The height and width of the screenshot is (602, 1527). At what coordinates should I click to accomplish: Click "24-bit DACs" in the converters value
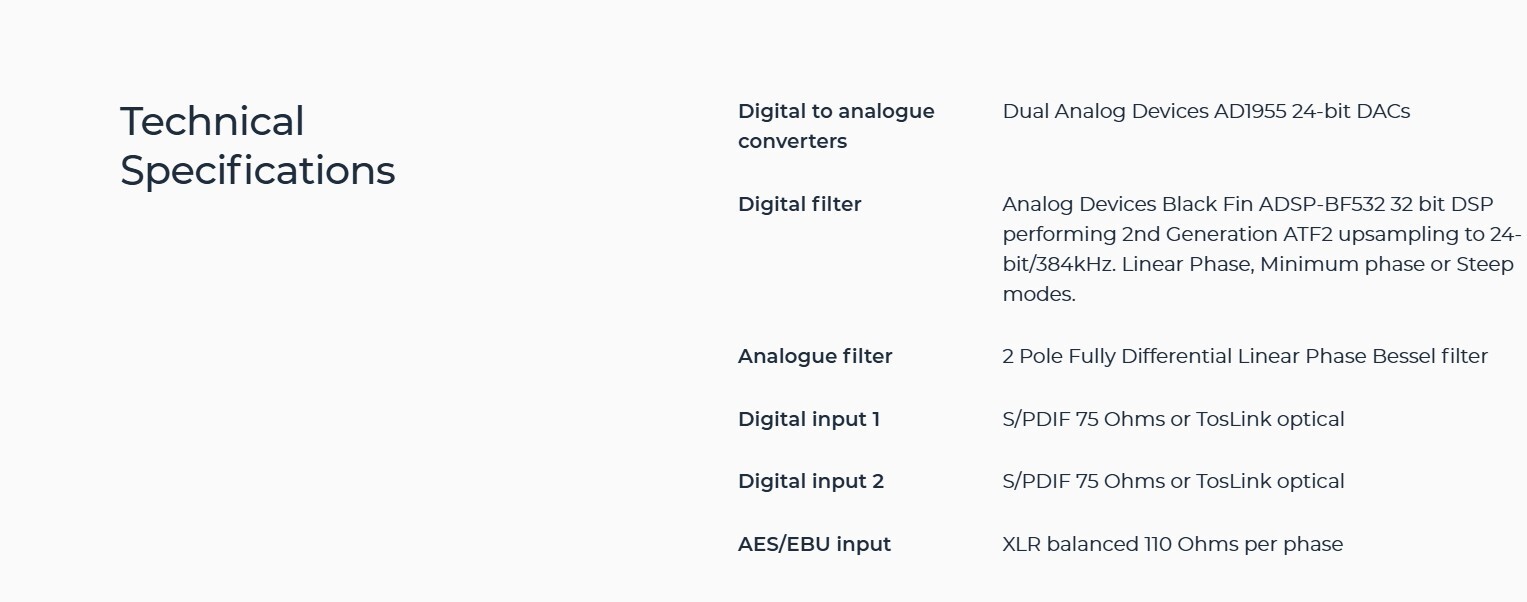[x=1350, y=111]
